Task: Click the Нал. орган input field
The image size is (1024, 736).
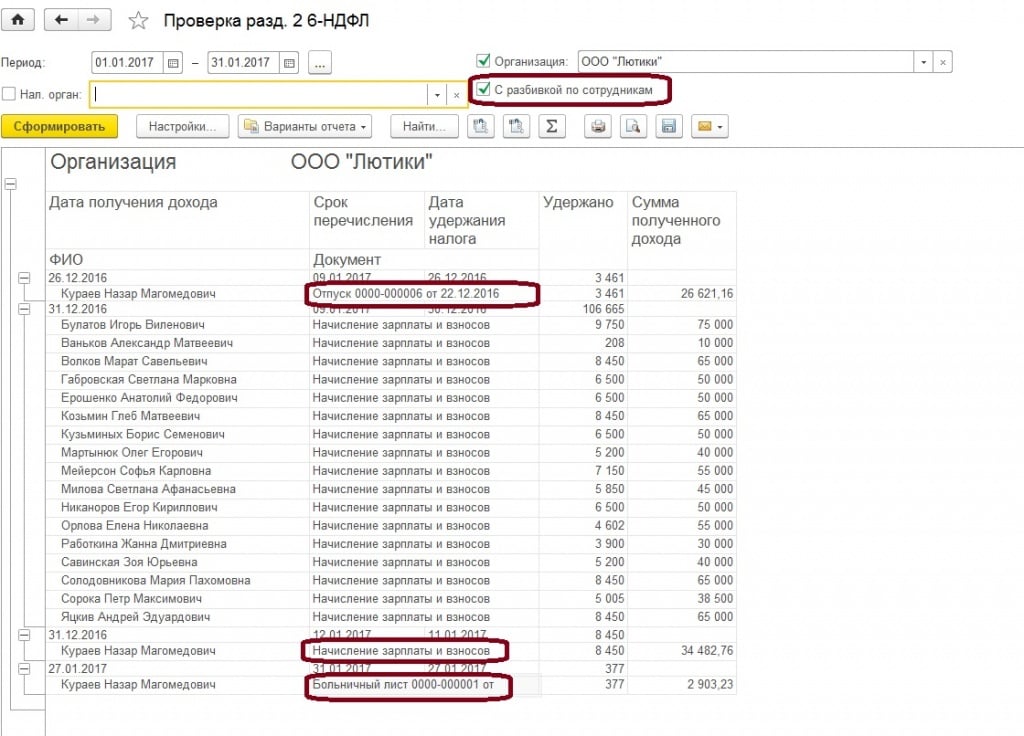Action: pos(259,94)
